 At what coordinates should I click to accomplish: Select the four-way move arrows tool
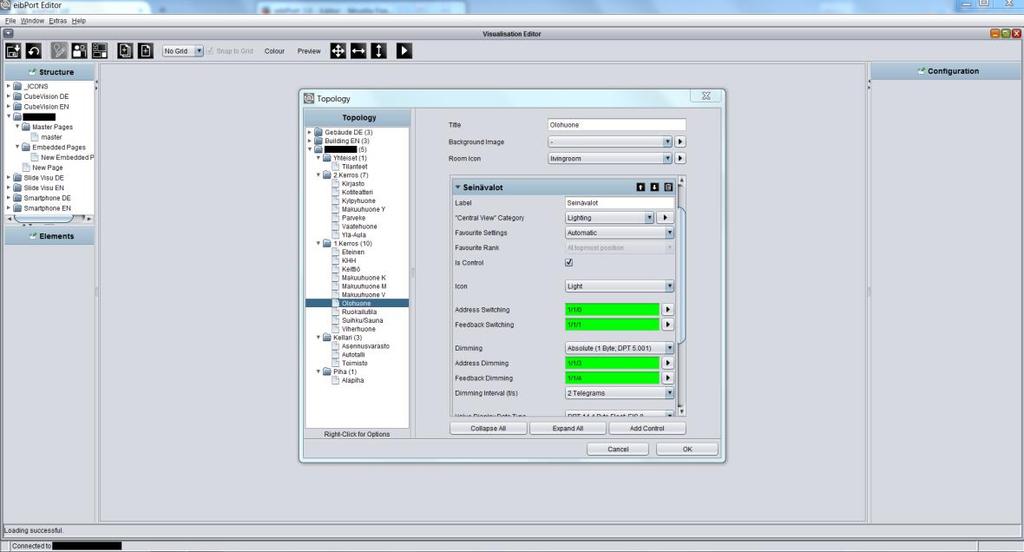(338, 51)
